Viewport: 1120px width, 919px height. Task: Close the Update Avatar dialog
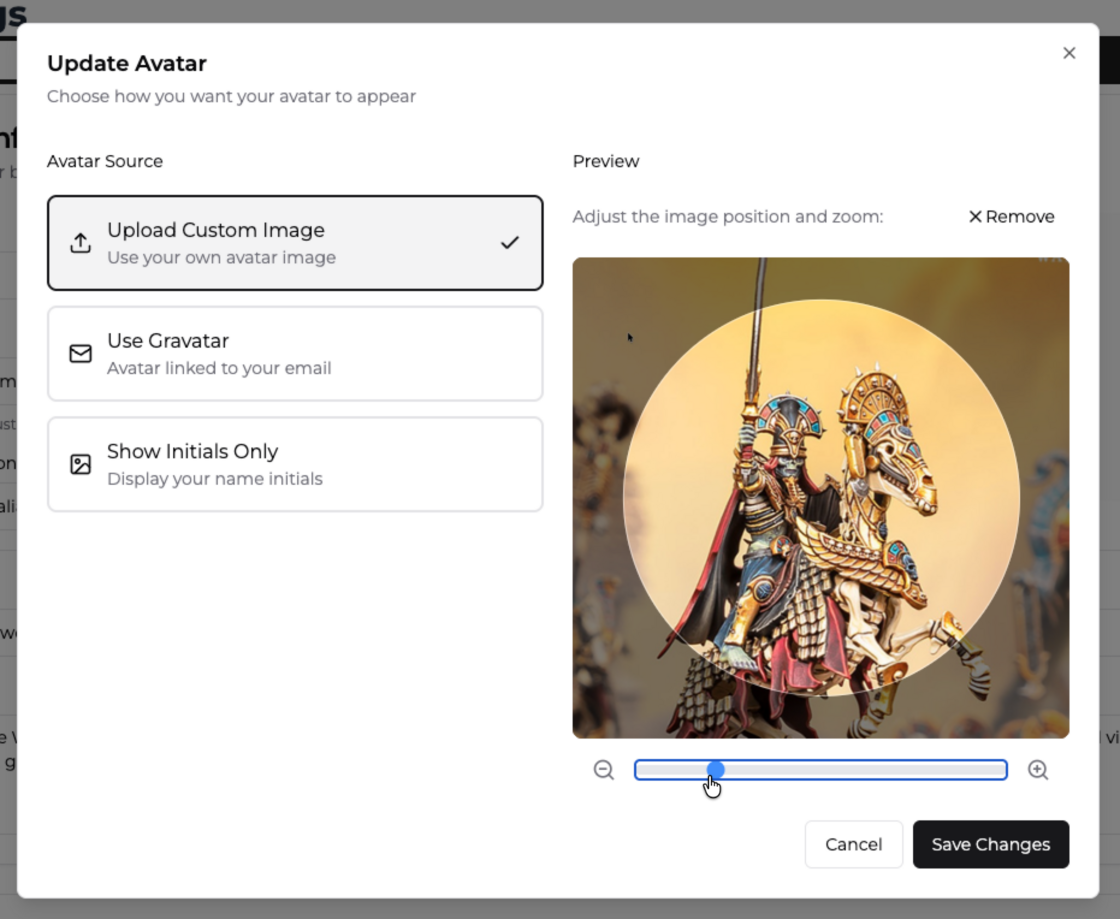tap(1069, 53)
